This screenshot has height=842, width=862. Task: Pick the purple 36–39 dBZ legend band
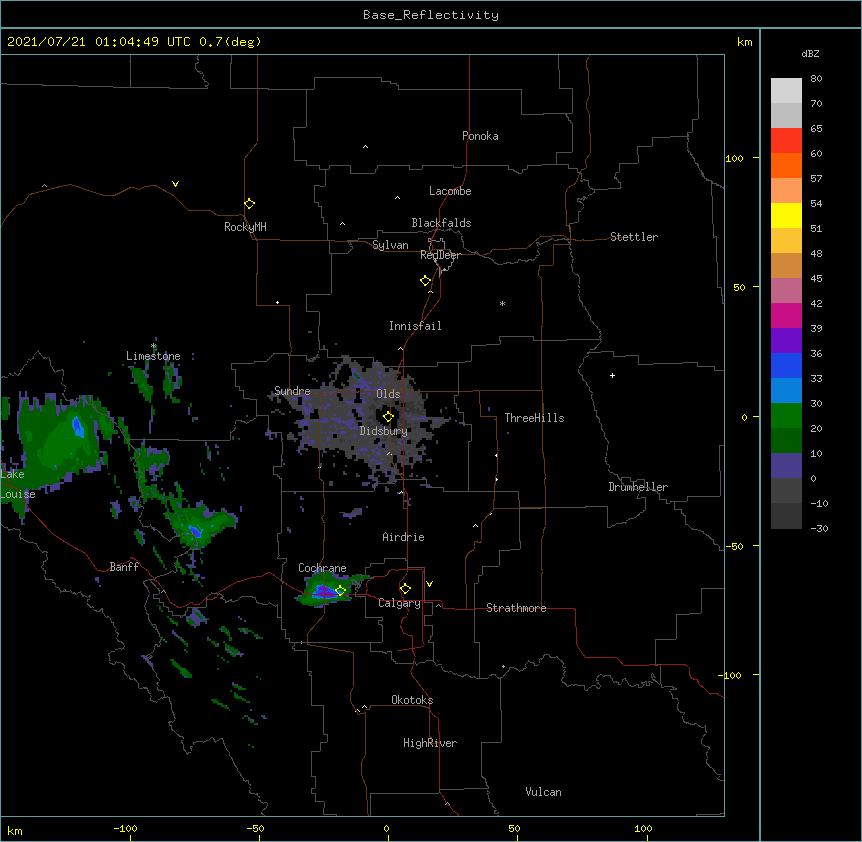coord(786,340)
